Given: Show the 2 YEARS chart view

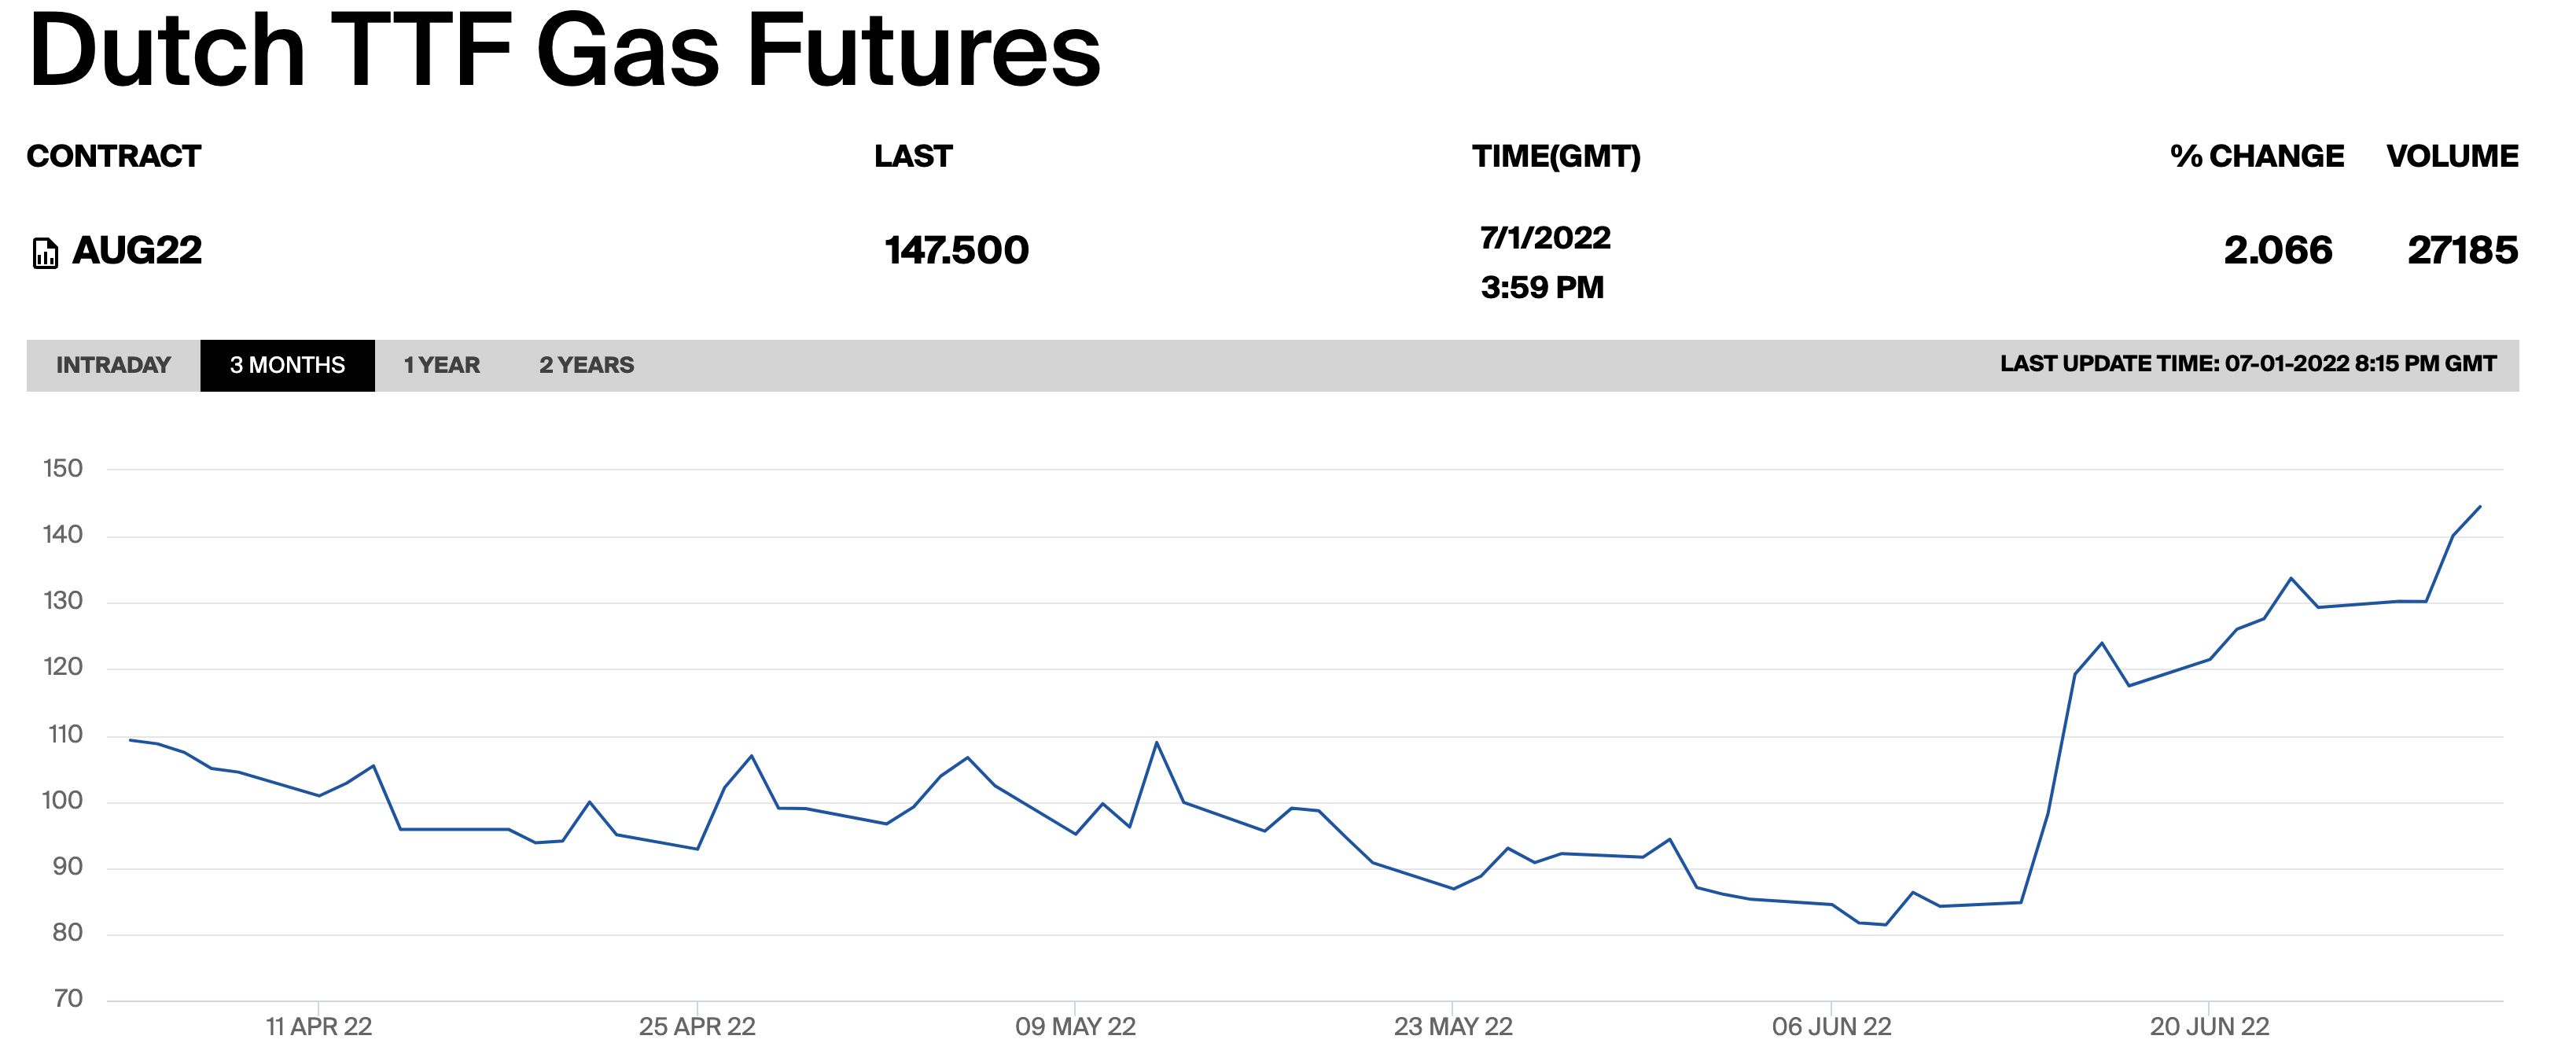Looking at the screenshot, I should point(586,365).
